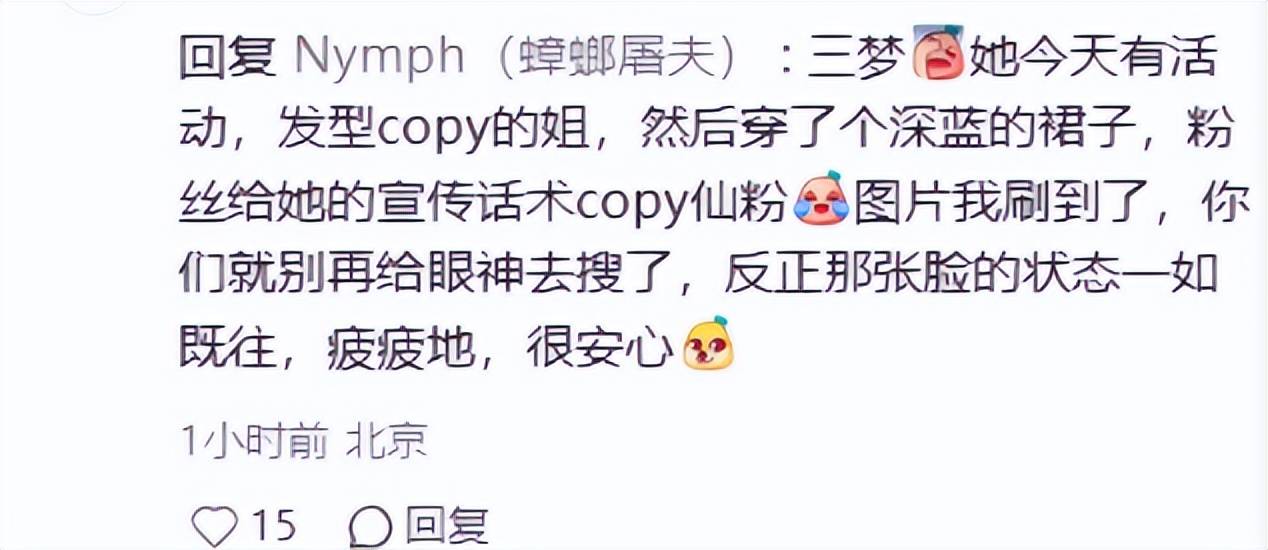The image size is (1268, 550).
Task: Click the crying emoji after 三梦
Action: pos(937,56)
